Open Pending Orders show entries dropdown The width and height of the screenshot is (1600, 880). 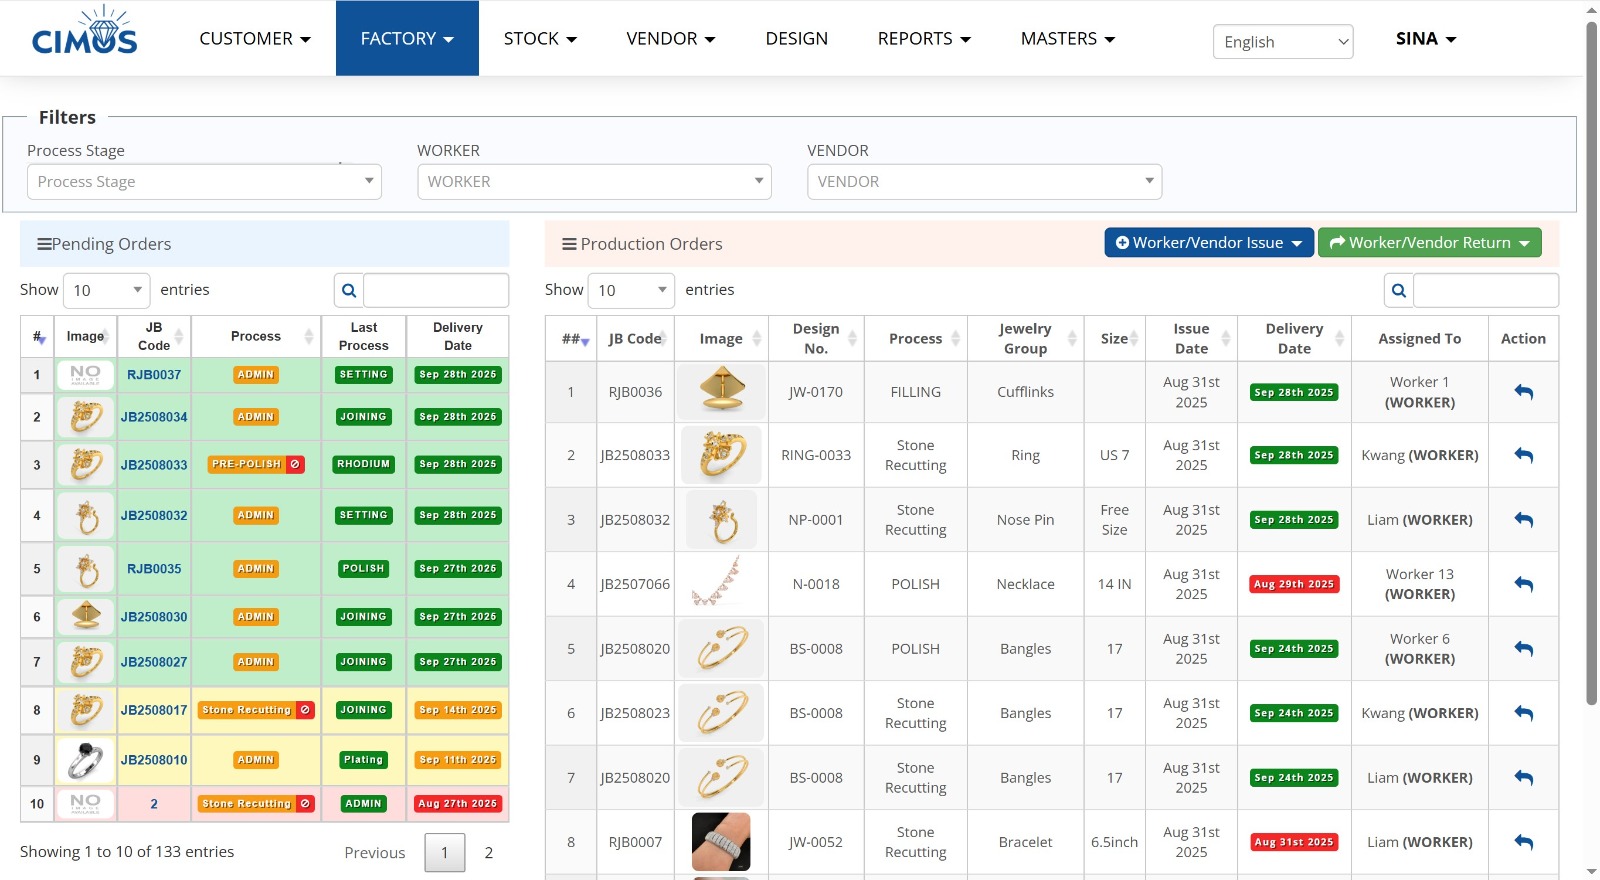point(106,290)
